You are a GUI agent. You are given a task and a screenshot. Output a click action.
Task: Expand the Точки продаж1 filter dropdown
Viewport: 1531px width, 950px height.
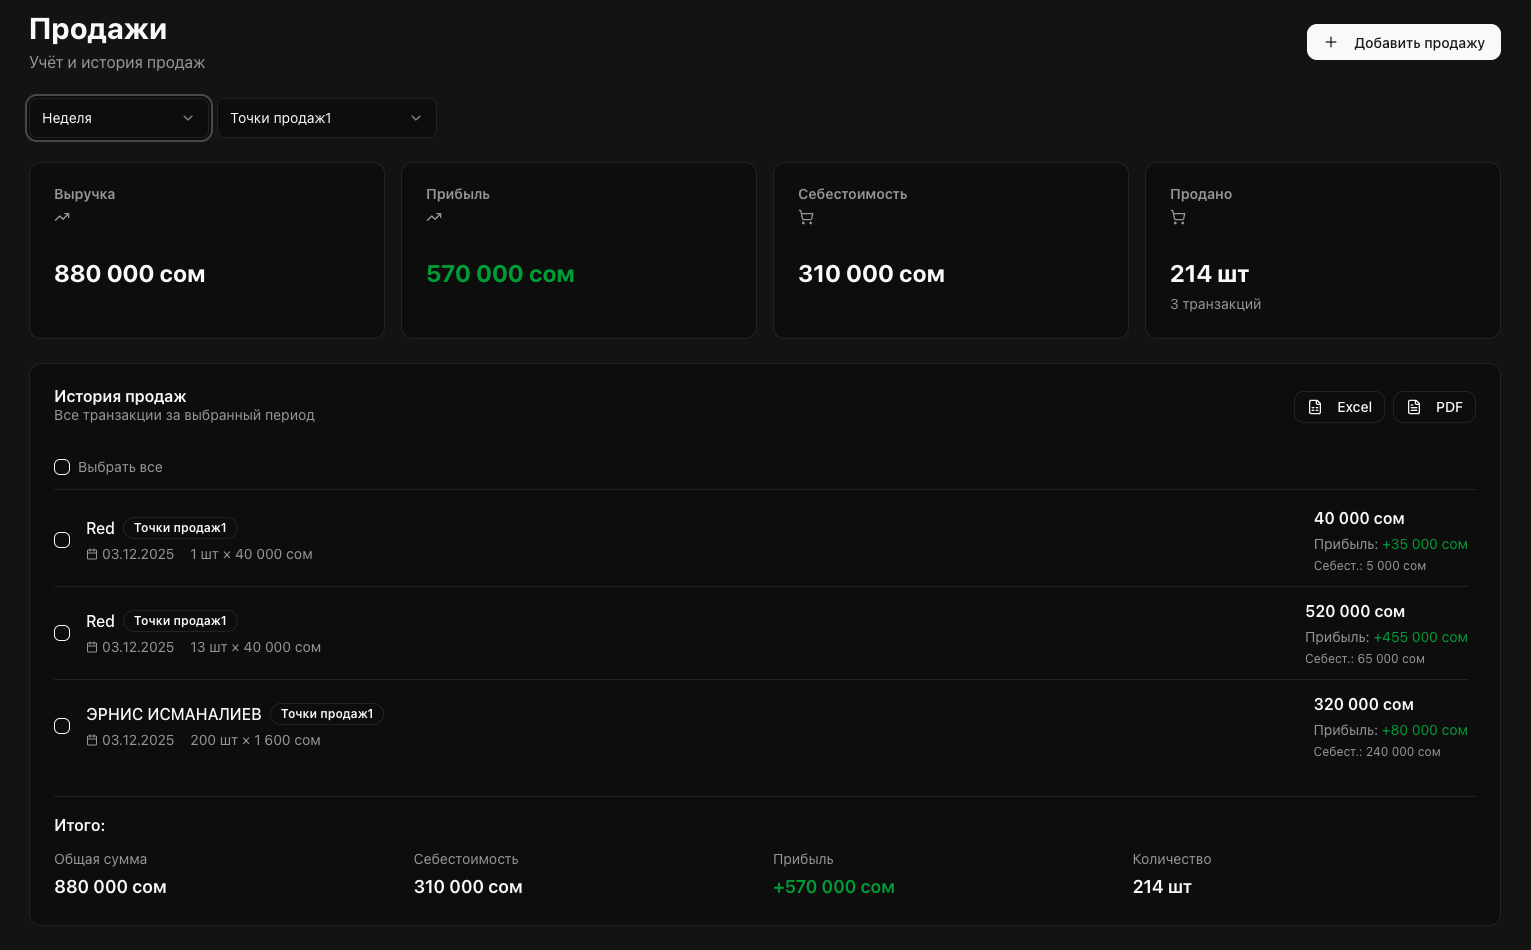pos(326,118)
